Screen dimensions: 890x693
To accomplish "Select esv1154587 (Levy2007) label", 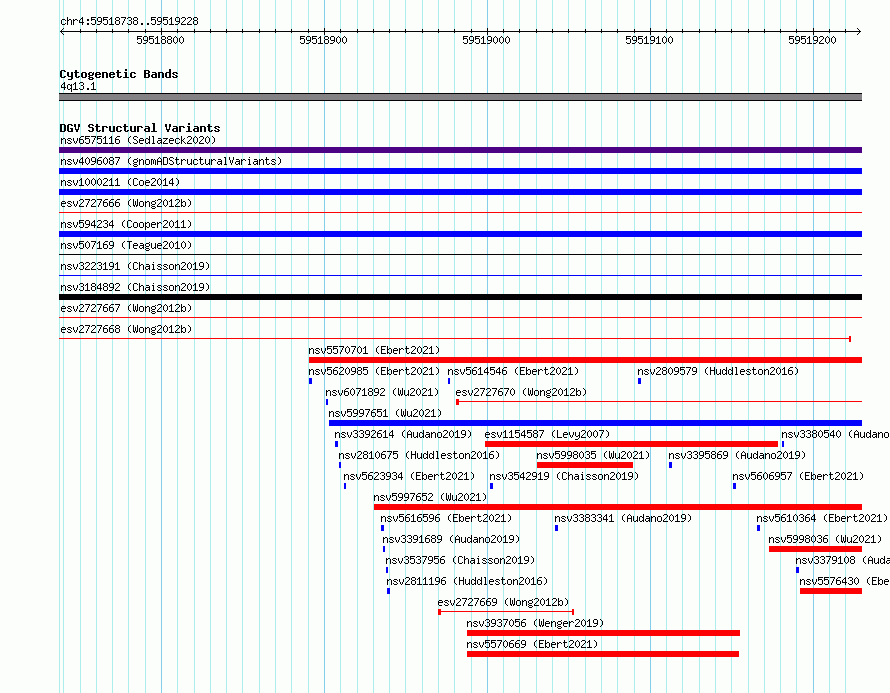I will point(547,434).
